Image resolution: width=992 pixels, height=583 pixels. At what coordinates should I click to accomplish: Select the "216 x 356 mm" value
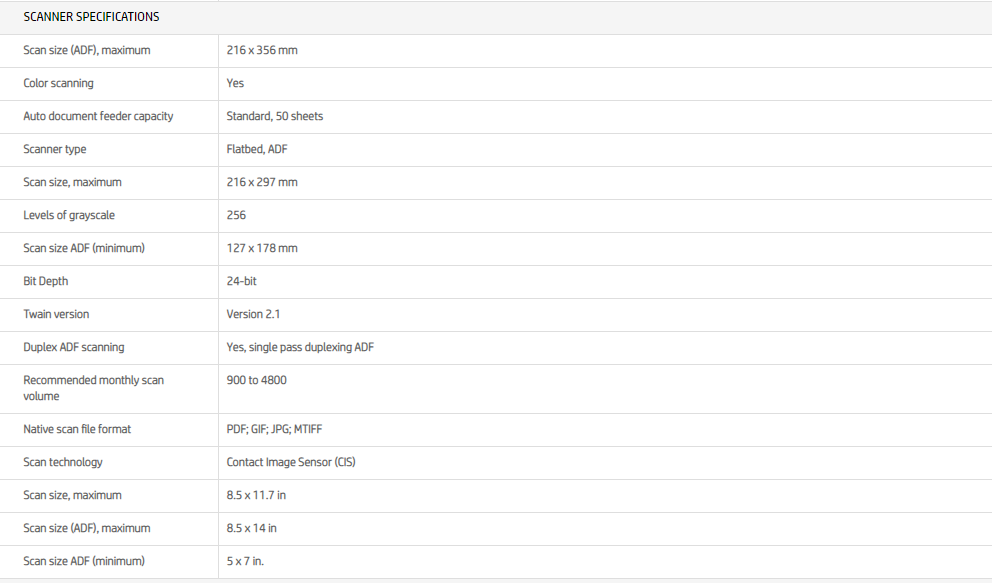(x=262, y=50)
